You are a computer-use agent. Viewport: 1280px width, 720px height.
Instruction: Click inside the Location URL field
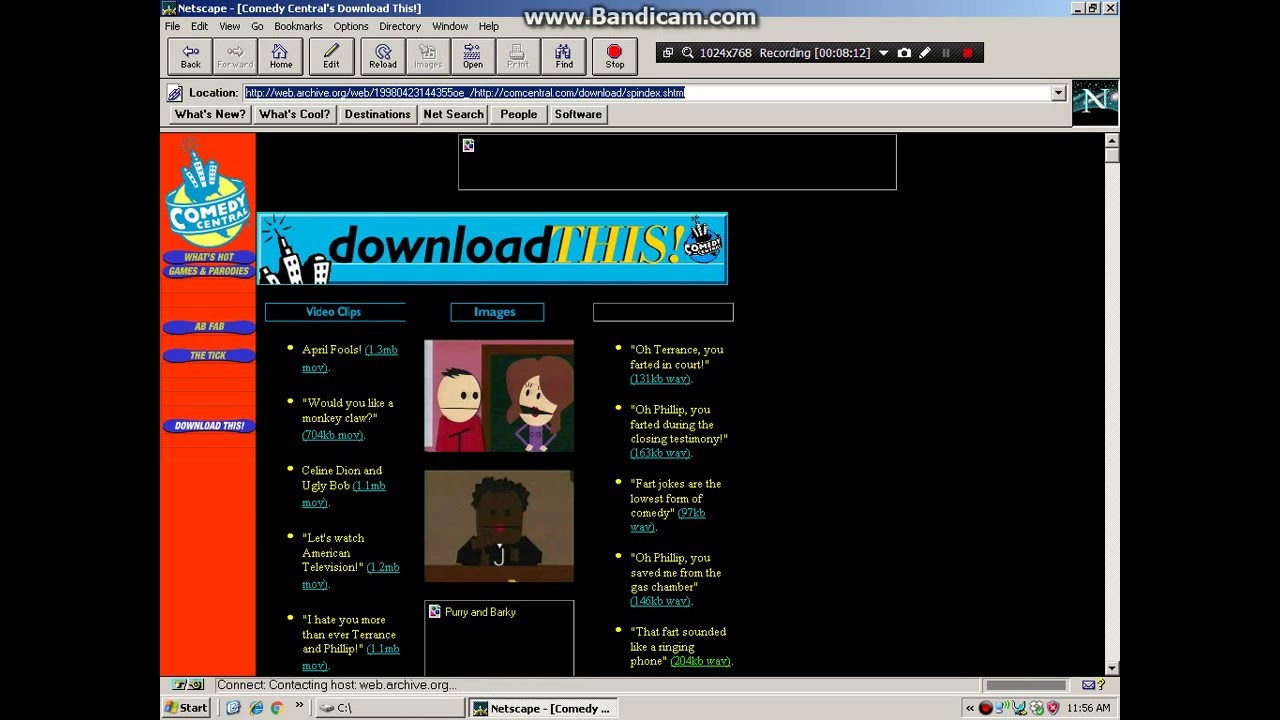646,93
